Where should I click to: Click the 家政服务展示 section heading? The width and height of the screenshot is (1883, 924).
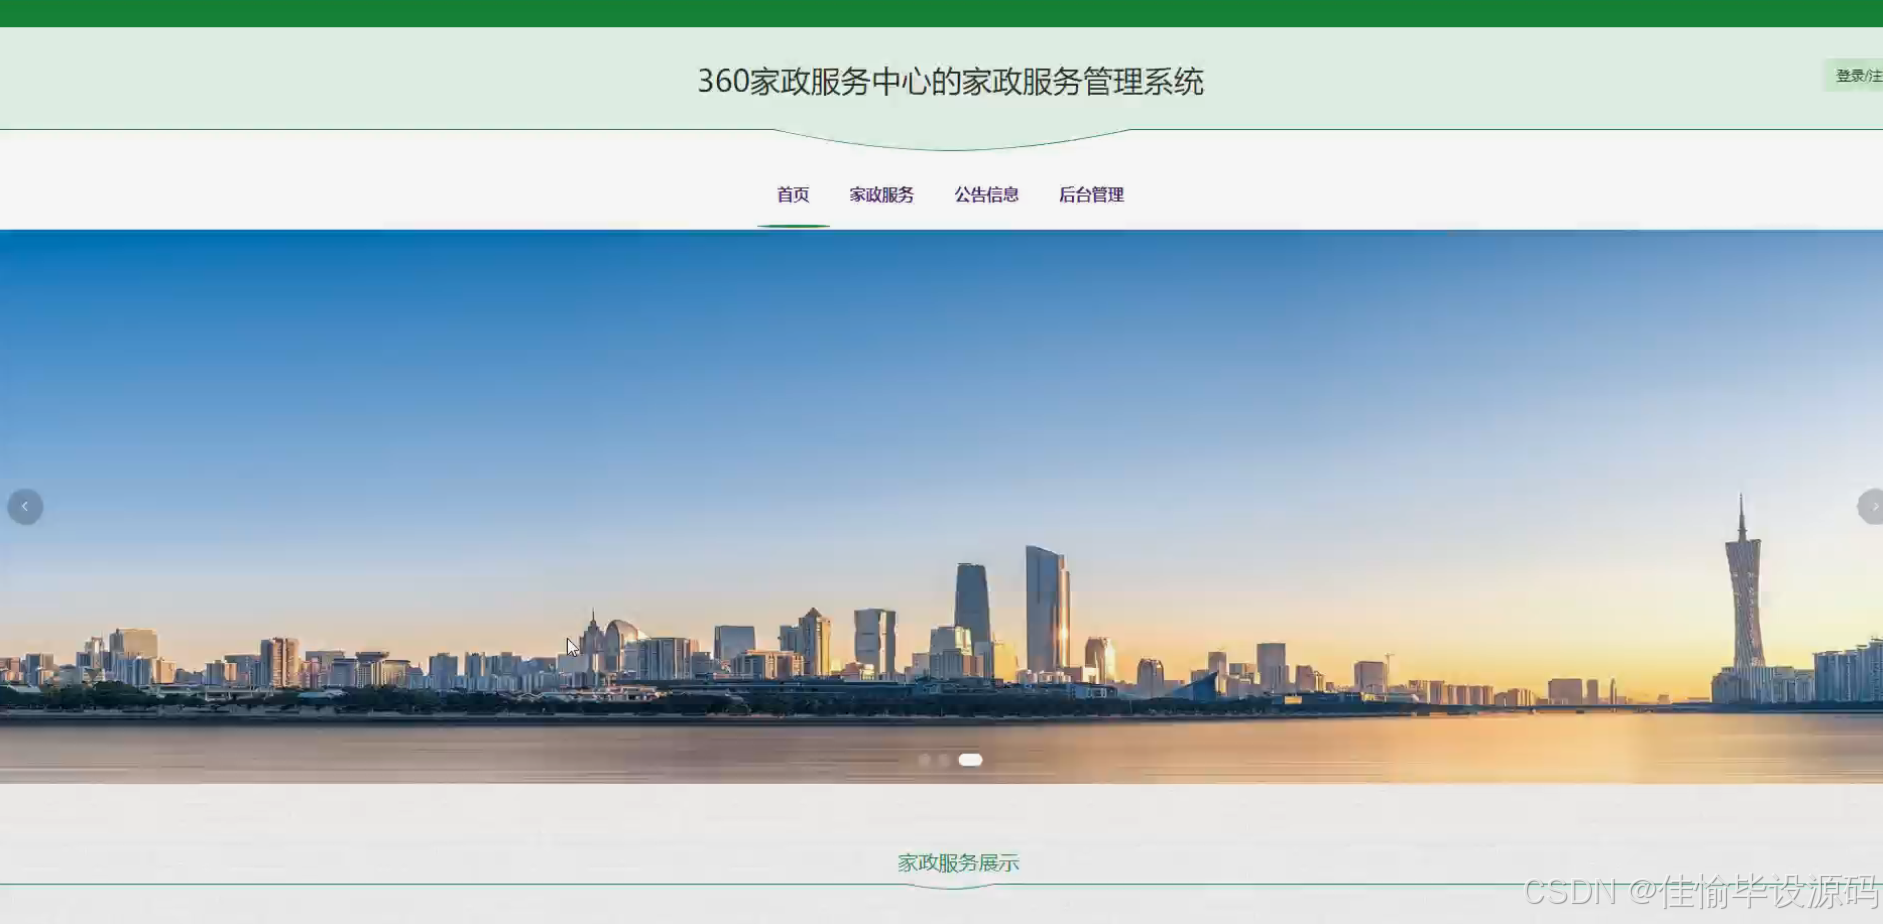click(x=958, y=862)
